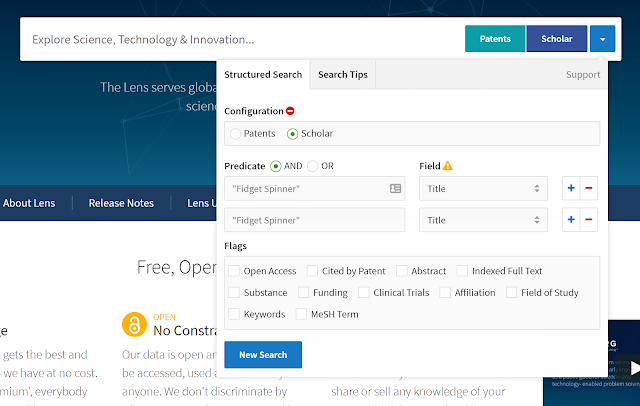
Task: Play the video thumbnail at bottom right
Action: click(634, 368)
